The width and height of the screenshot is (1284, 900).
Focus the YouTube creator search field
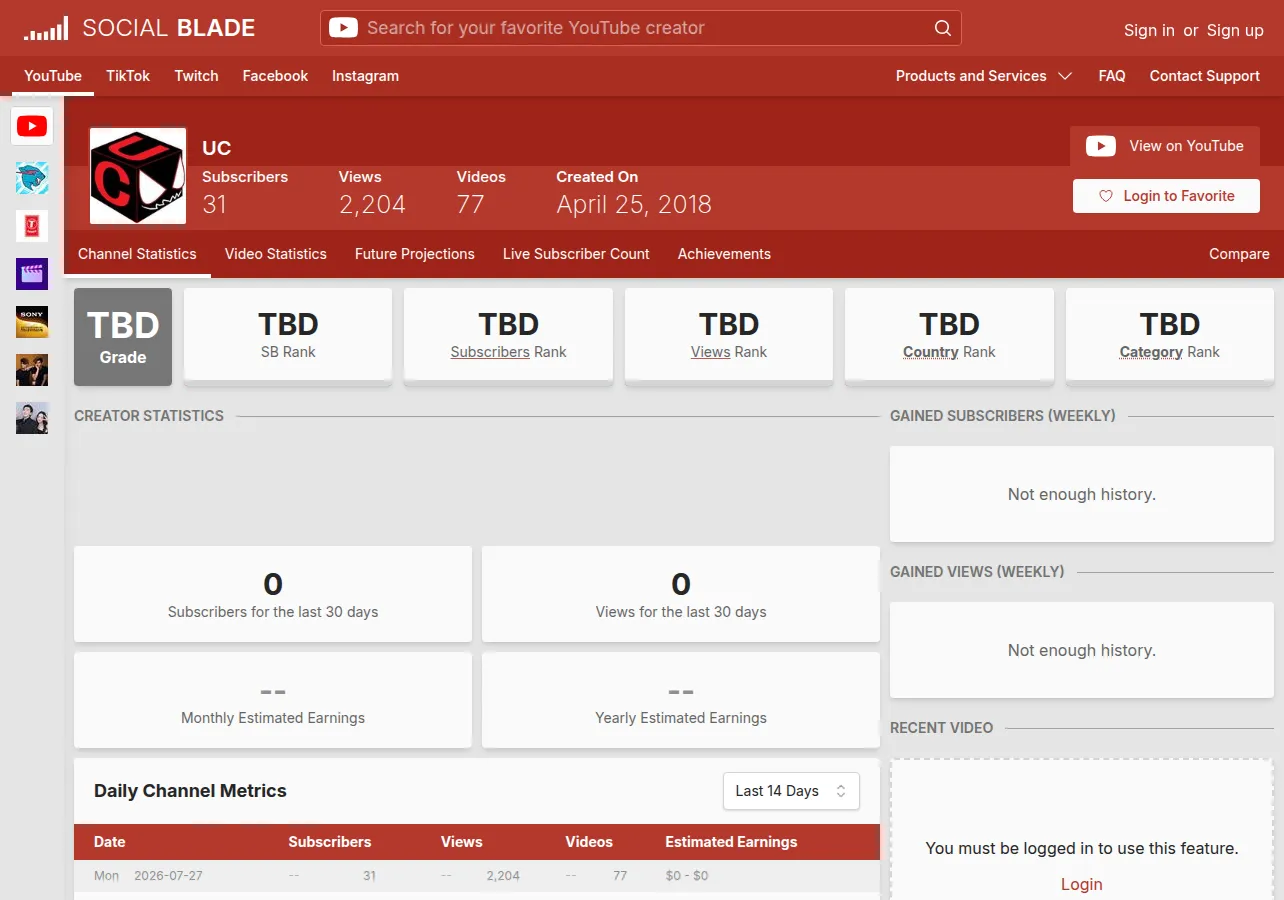(640, 28)
